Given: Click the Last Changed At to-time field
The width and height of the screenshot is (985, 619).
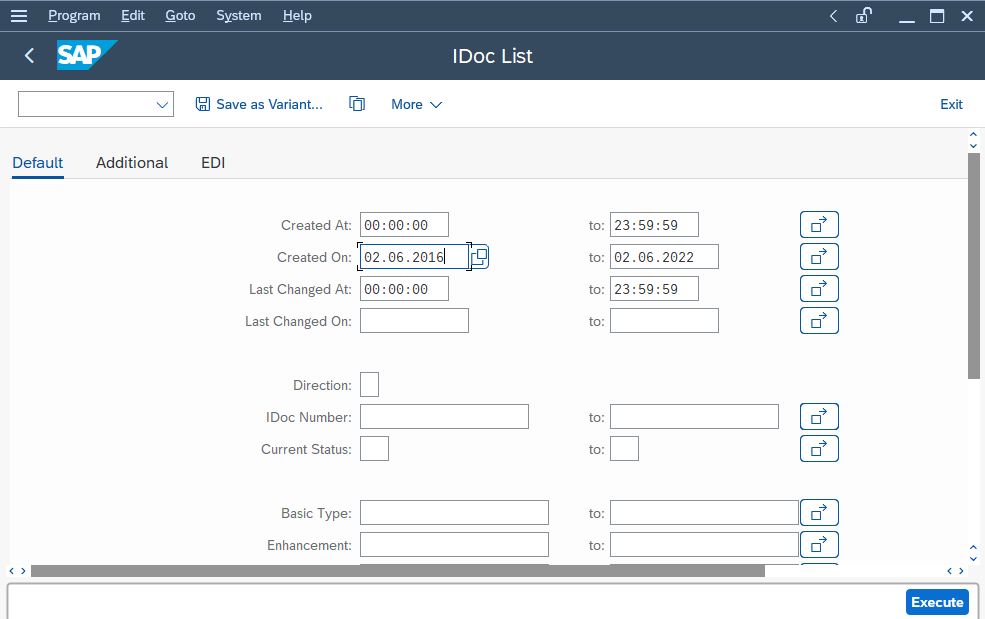Looking at the screenshot, I should point(654,289).
